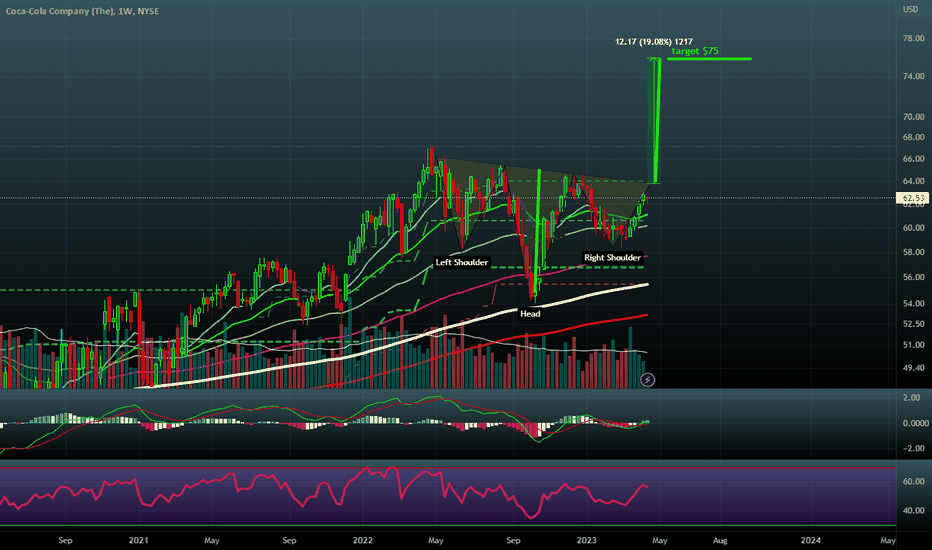Click the 74.00 price axis label
932x550 pixels.
point(914,76)
